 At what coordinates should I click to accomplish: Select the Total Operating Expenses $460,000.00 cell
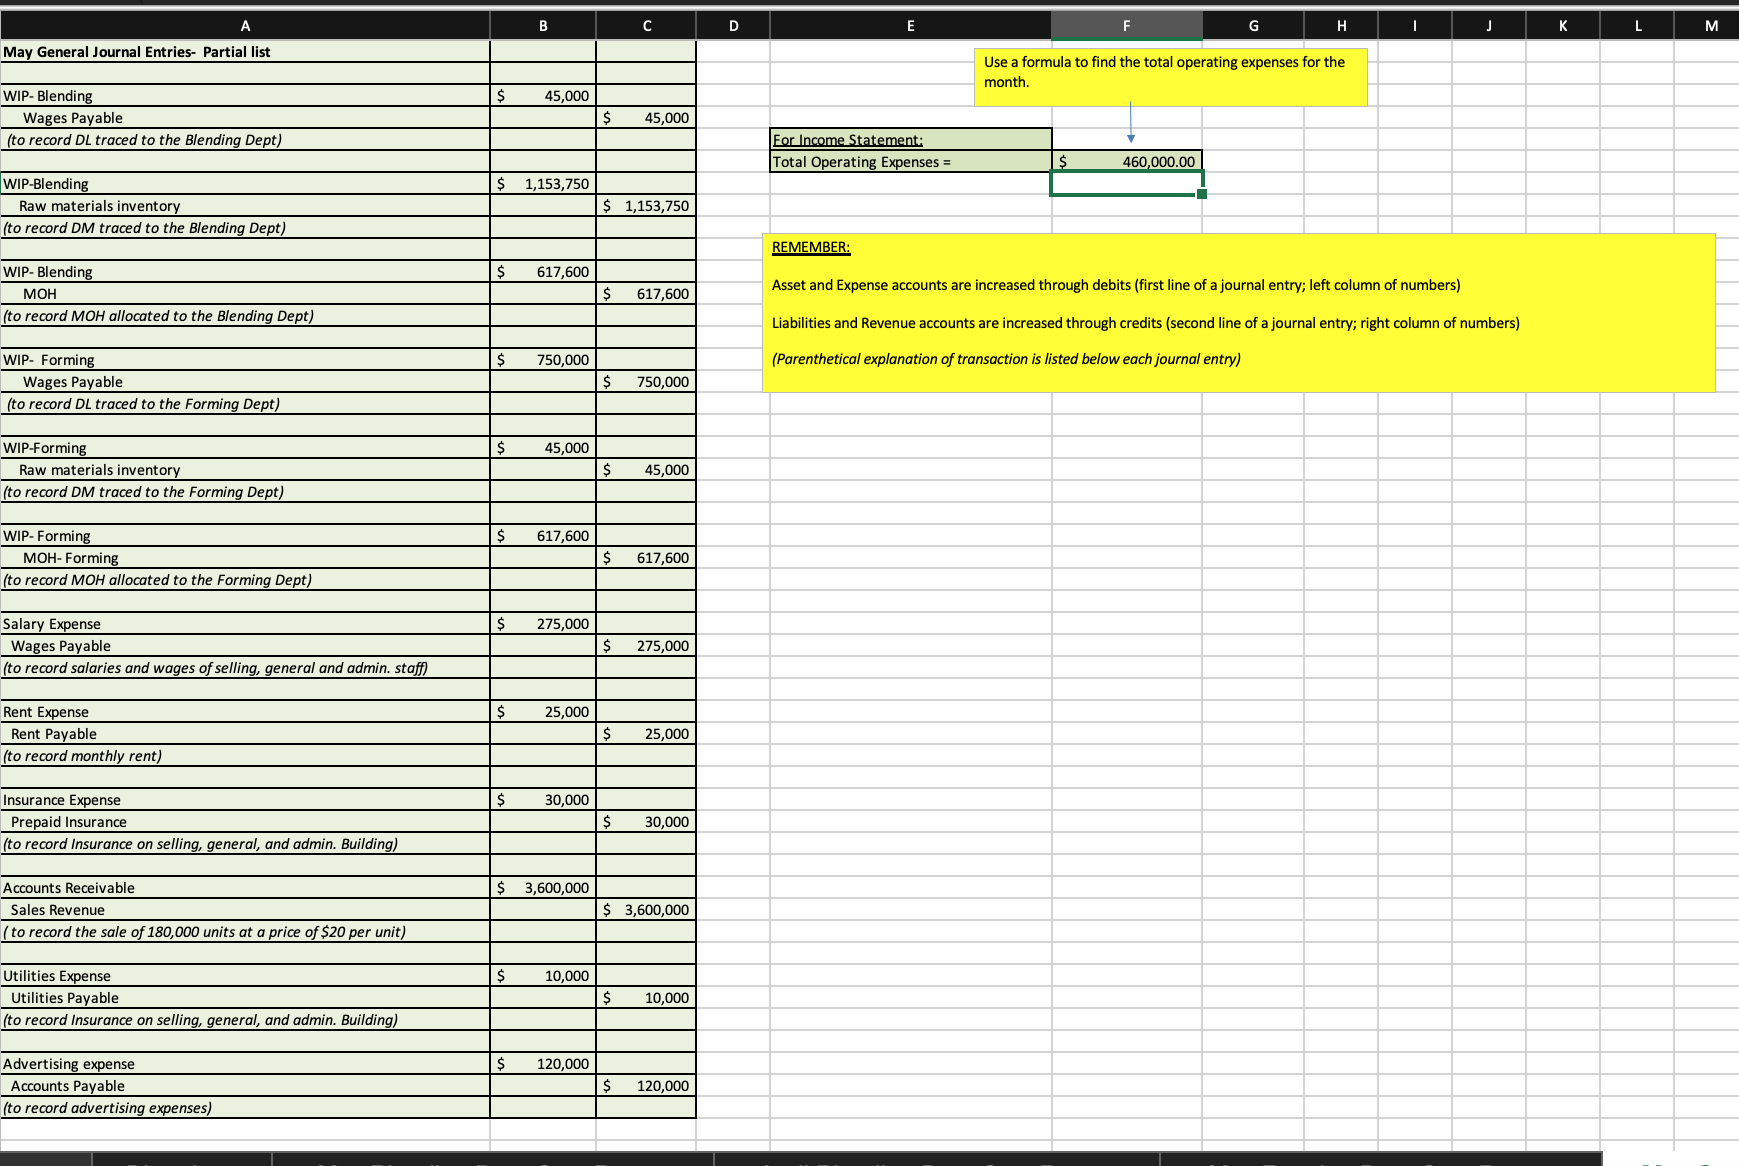pyautogui.click(x=1126, y=160)
